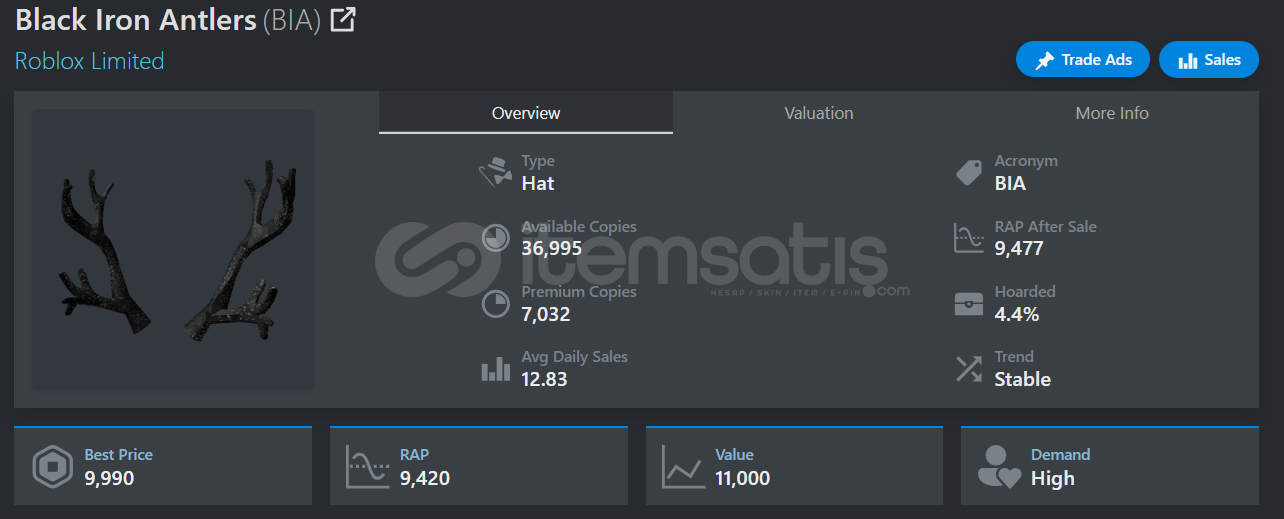Click the hat Type icon

[495, 172]
